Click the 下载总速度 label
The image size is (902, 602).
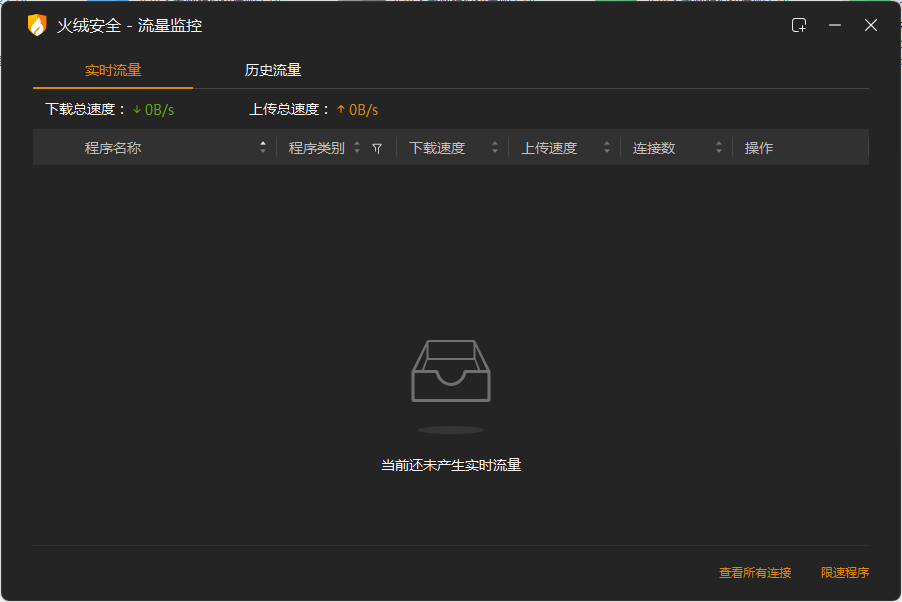[84, 110]
